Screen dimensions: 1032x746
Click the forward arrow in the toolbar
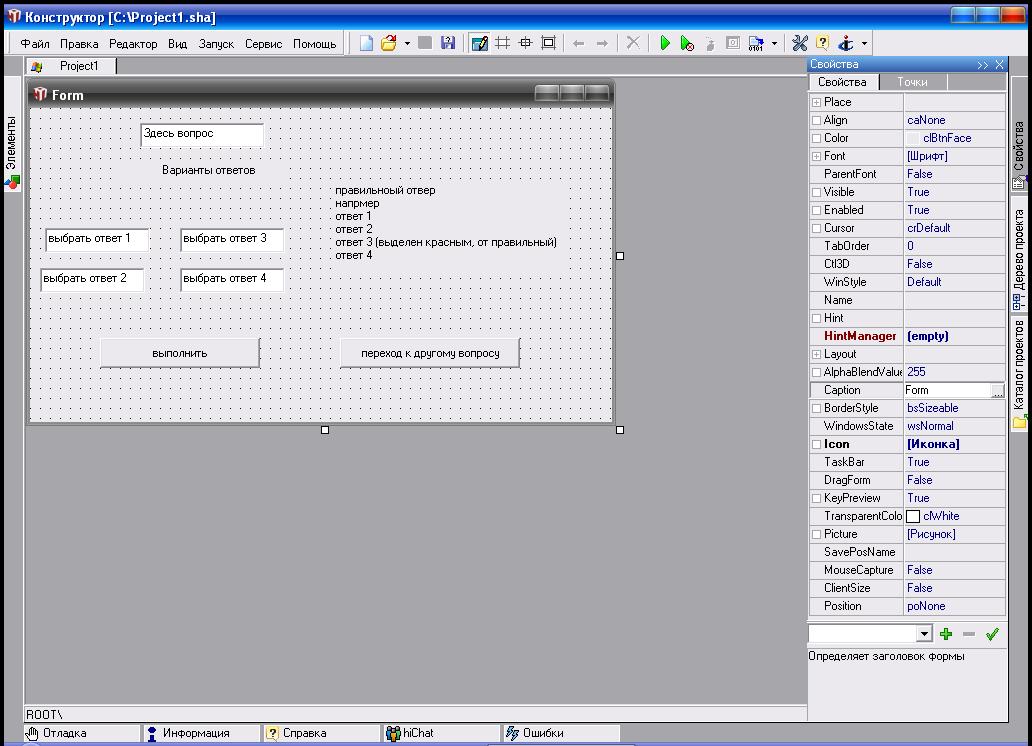[602, 43]
